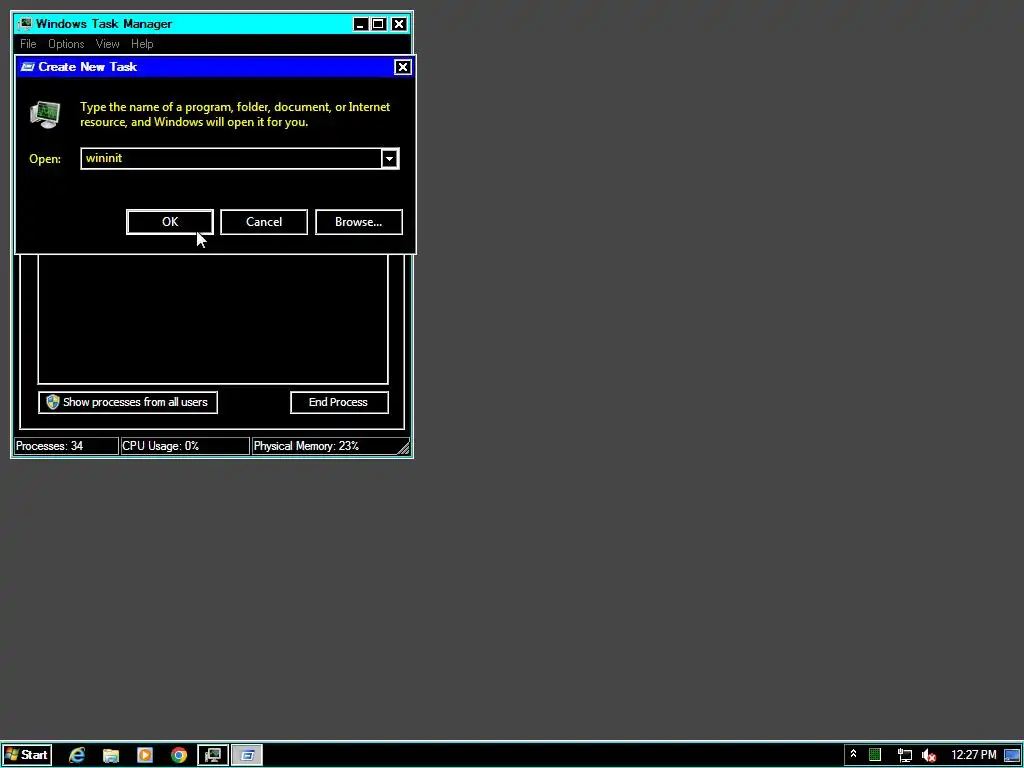This screenshot has width=1024, height=768.
Task: Launch Internet Explorer from the taskbar
Action: point(77,756)
